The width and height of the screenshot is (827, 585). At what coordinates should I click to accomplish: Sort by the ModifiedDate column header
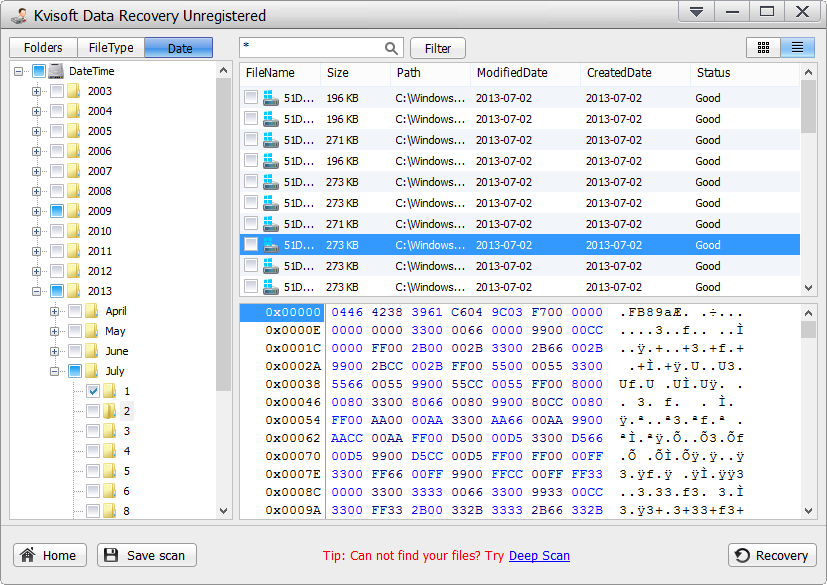point(525,73)
